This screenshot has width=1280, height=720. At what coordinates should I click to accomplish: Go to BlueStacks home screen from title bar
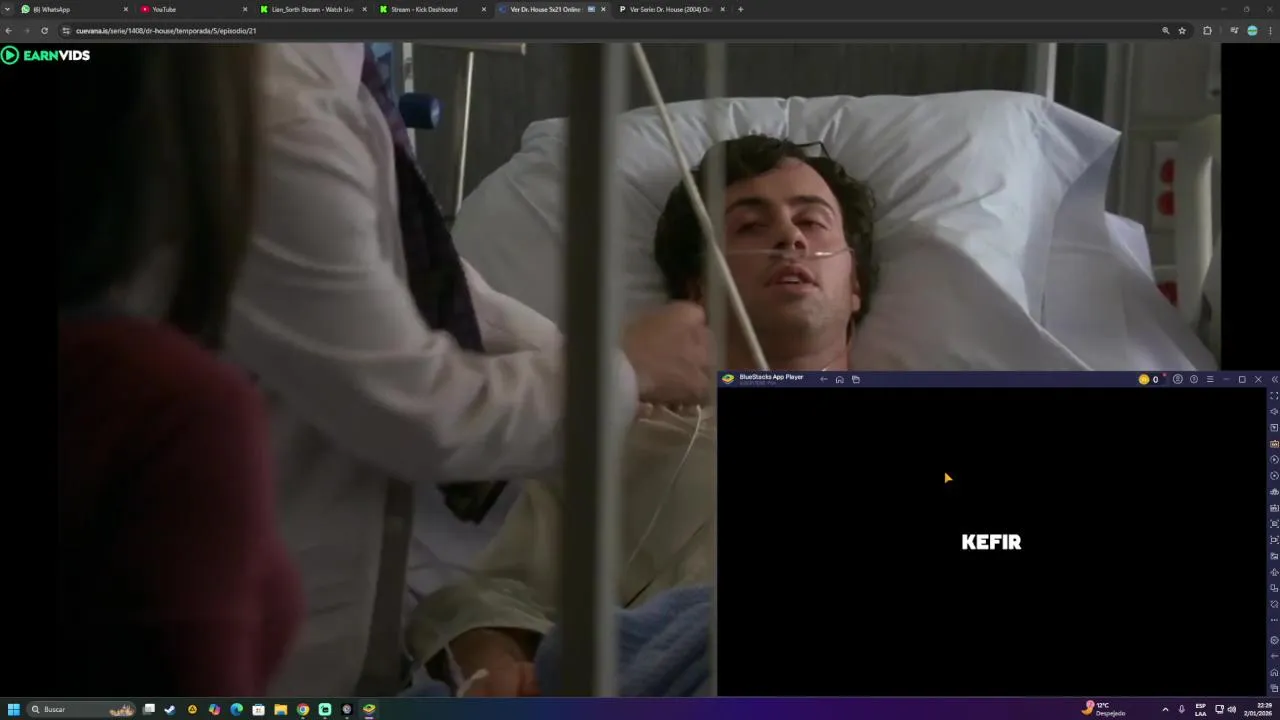point(839,379)
